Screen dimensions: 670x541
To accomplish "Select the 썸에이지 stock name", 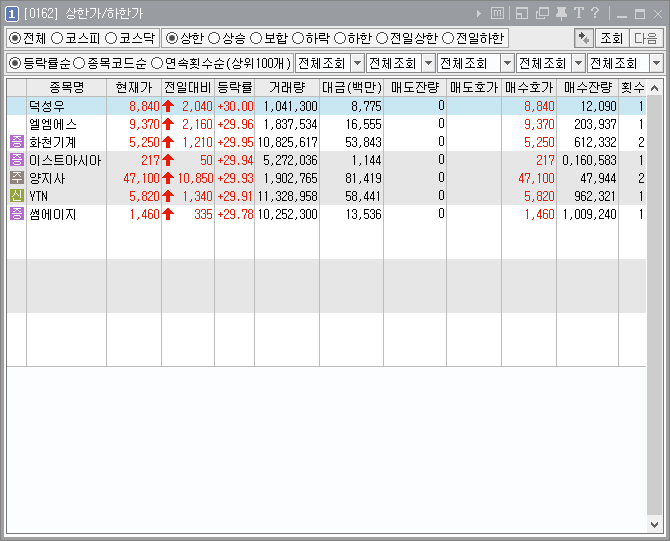I will pos(53,214).
